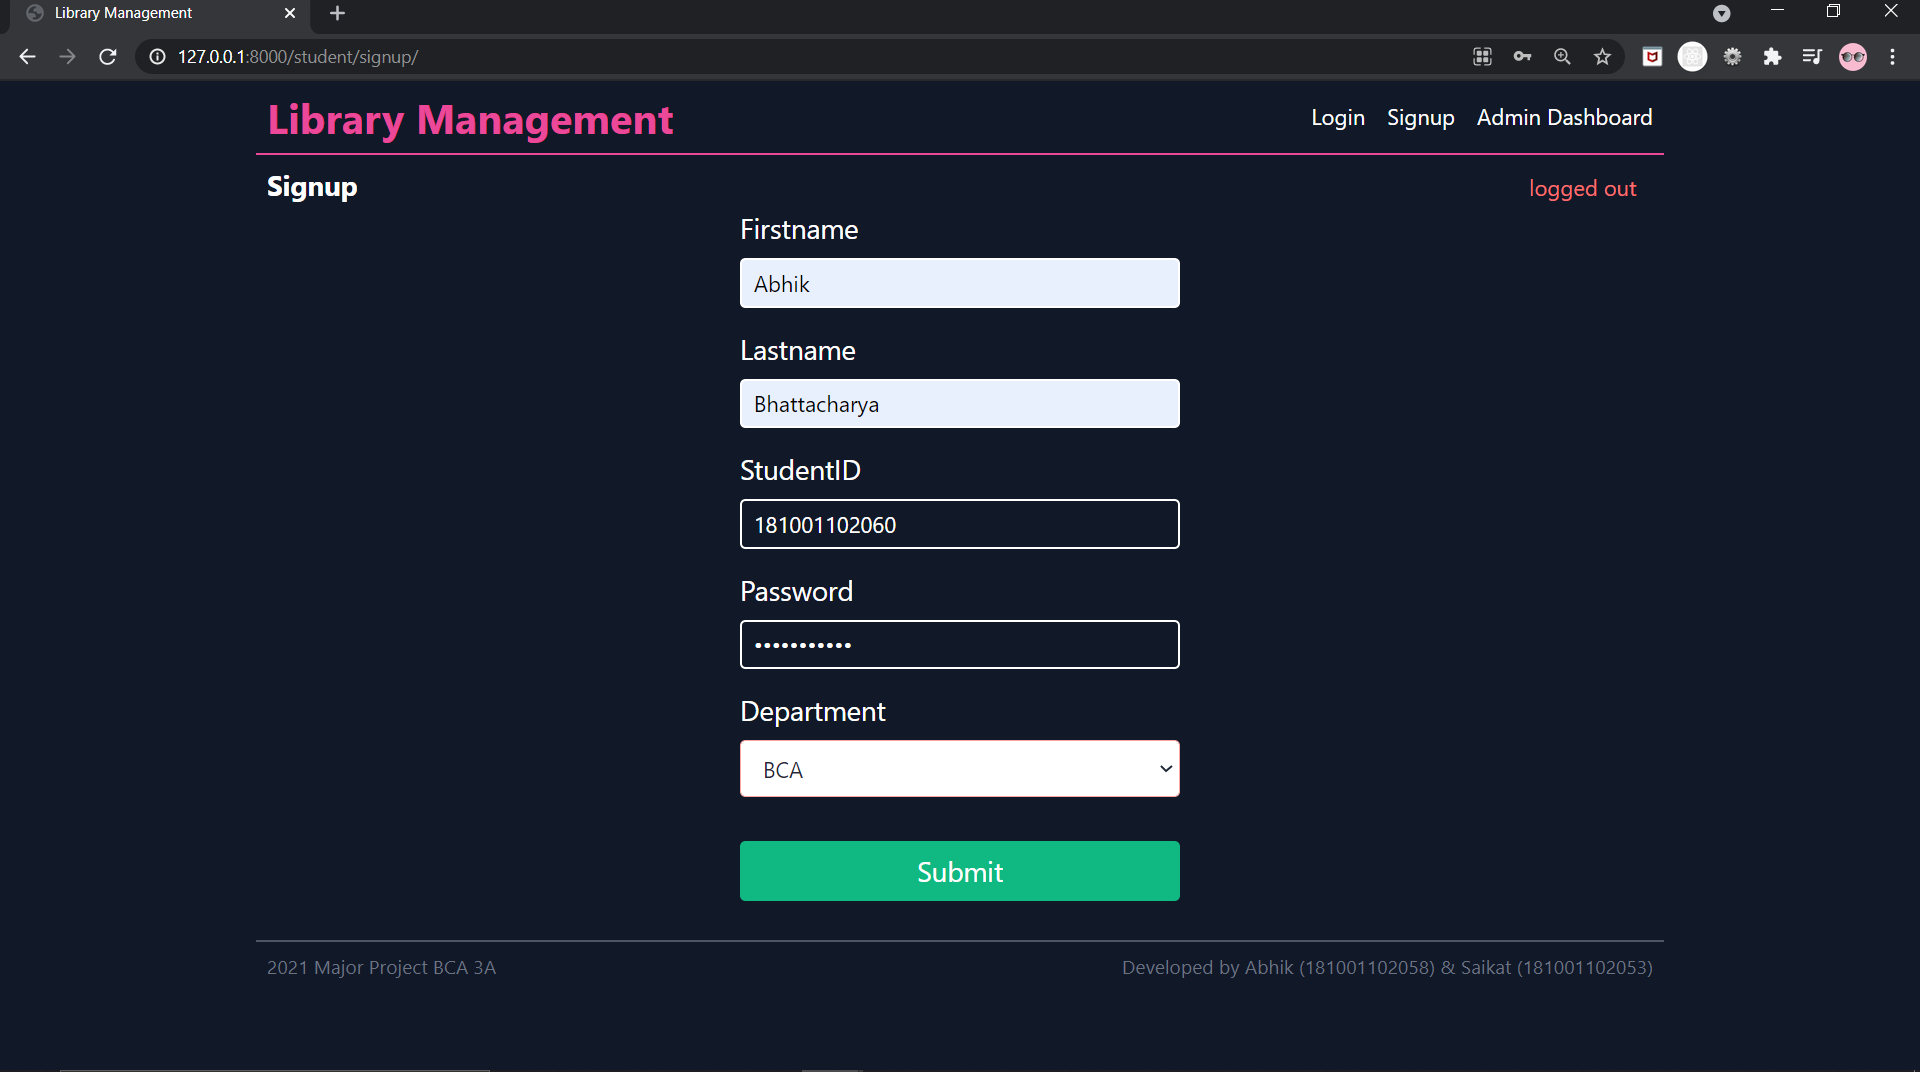Open a new browser tab

[x=337, y=13]
